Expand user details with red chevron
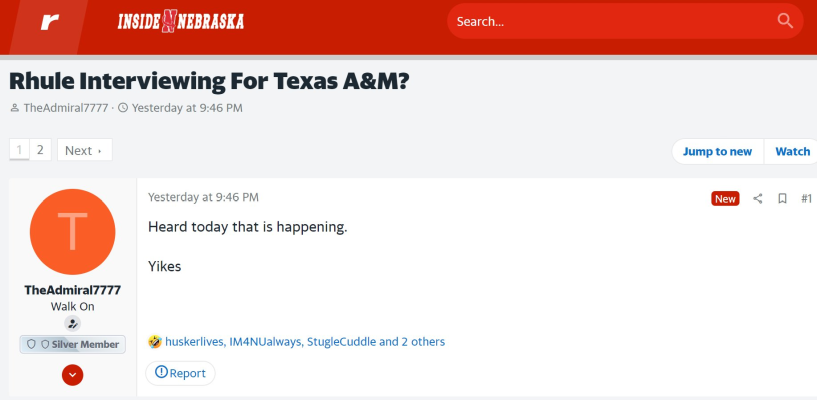 pos(72,374)
